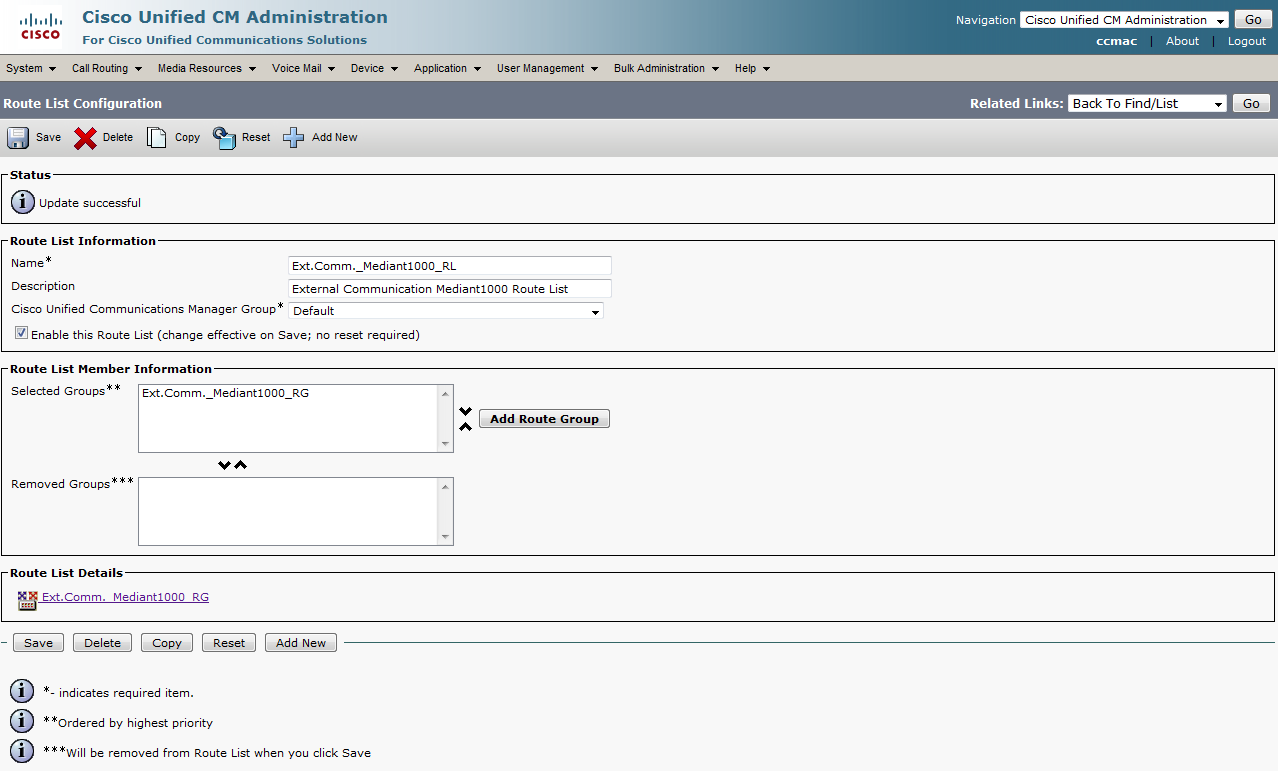Open the Call Routing menu
The width and height of the screenshot is (1280, 771).
coord(106,68)
